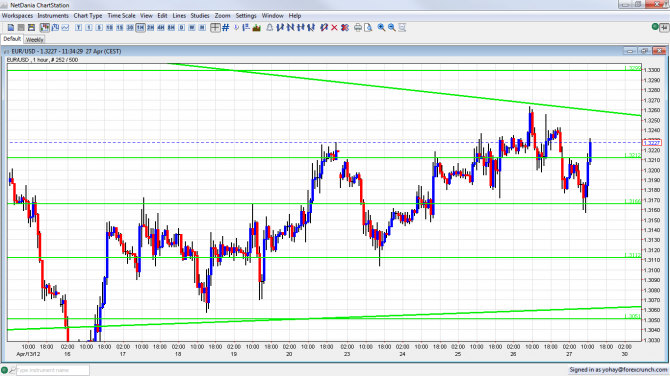Image resolution: width=670 pixels, height=376 pixels.
Task: Select the weekly (W) time scale
Action: [192, 28]
